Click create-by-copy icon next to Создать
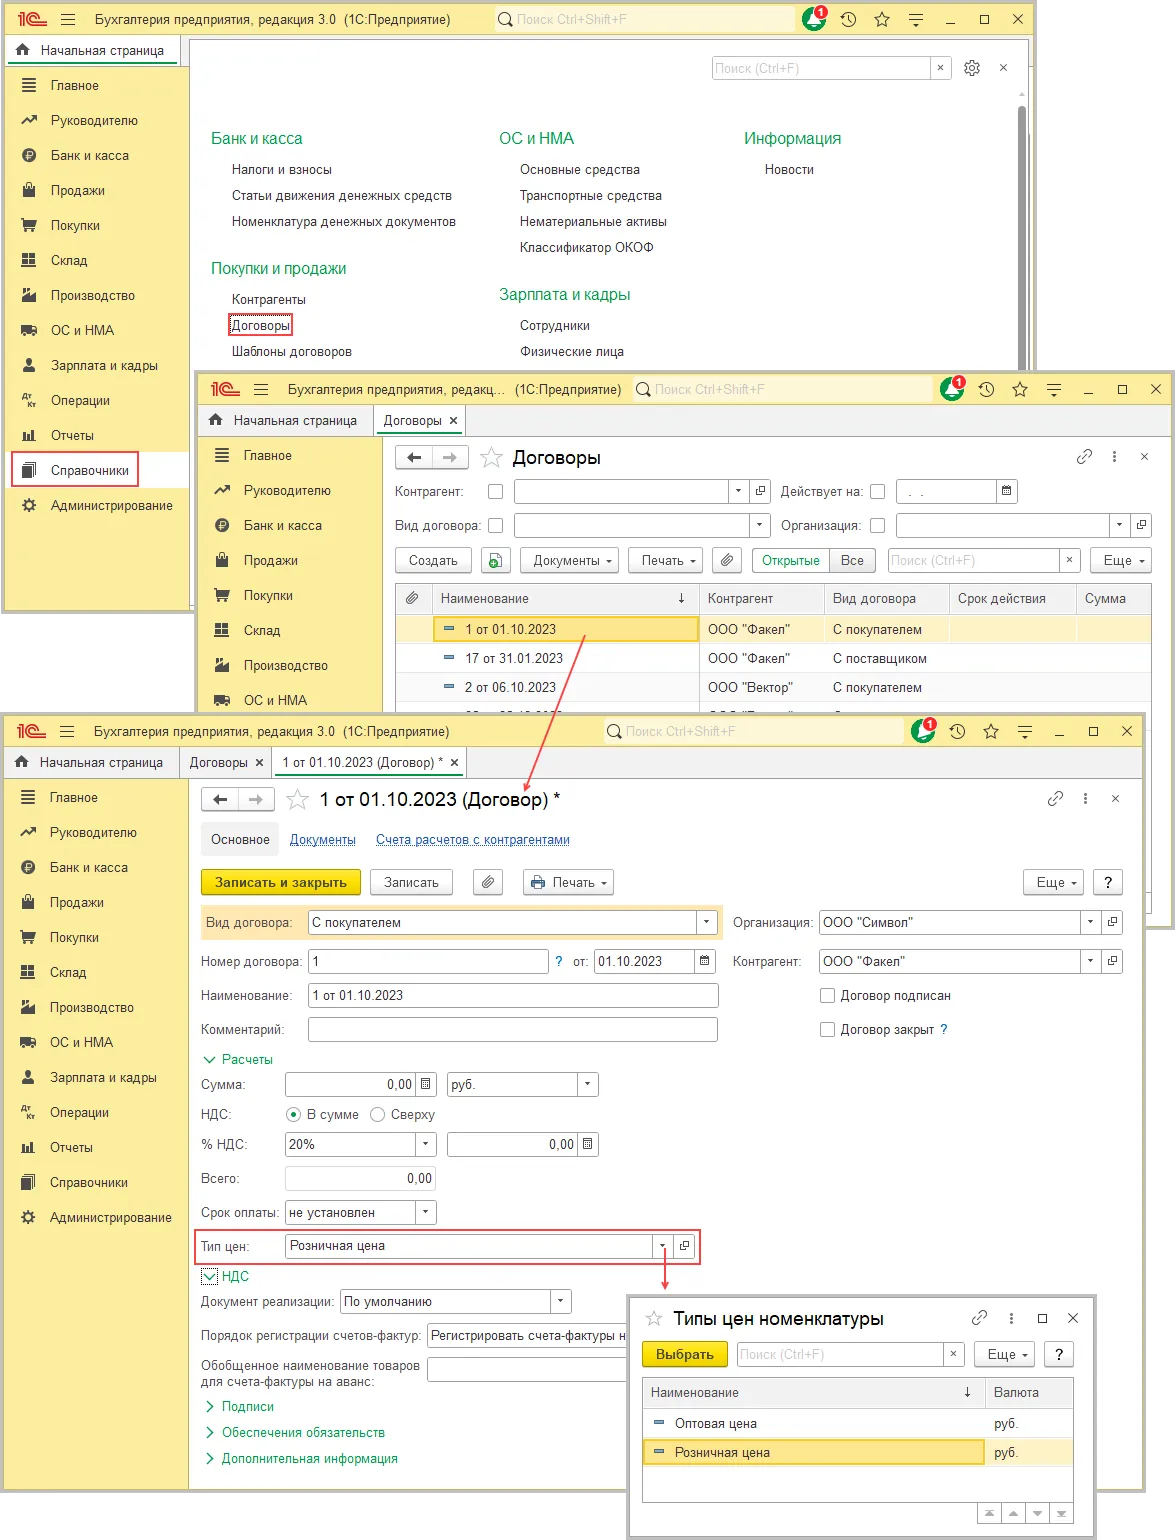The width and height of the screenshot is (1175, 1540). click(495, 560)
